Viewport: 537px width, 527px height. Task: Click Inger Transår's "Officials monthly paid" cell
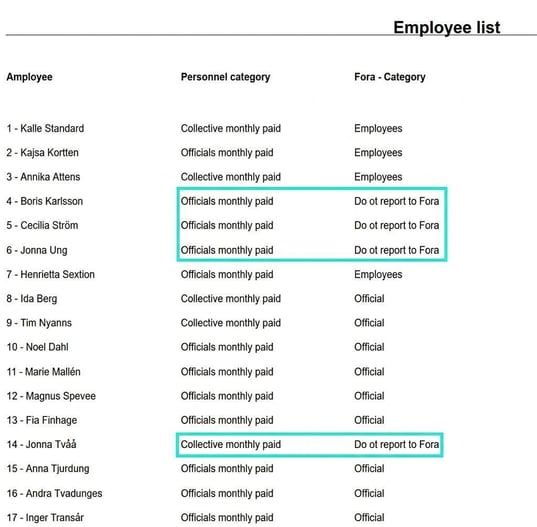[227, 517]
